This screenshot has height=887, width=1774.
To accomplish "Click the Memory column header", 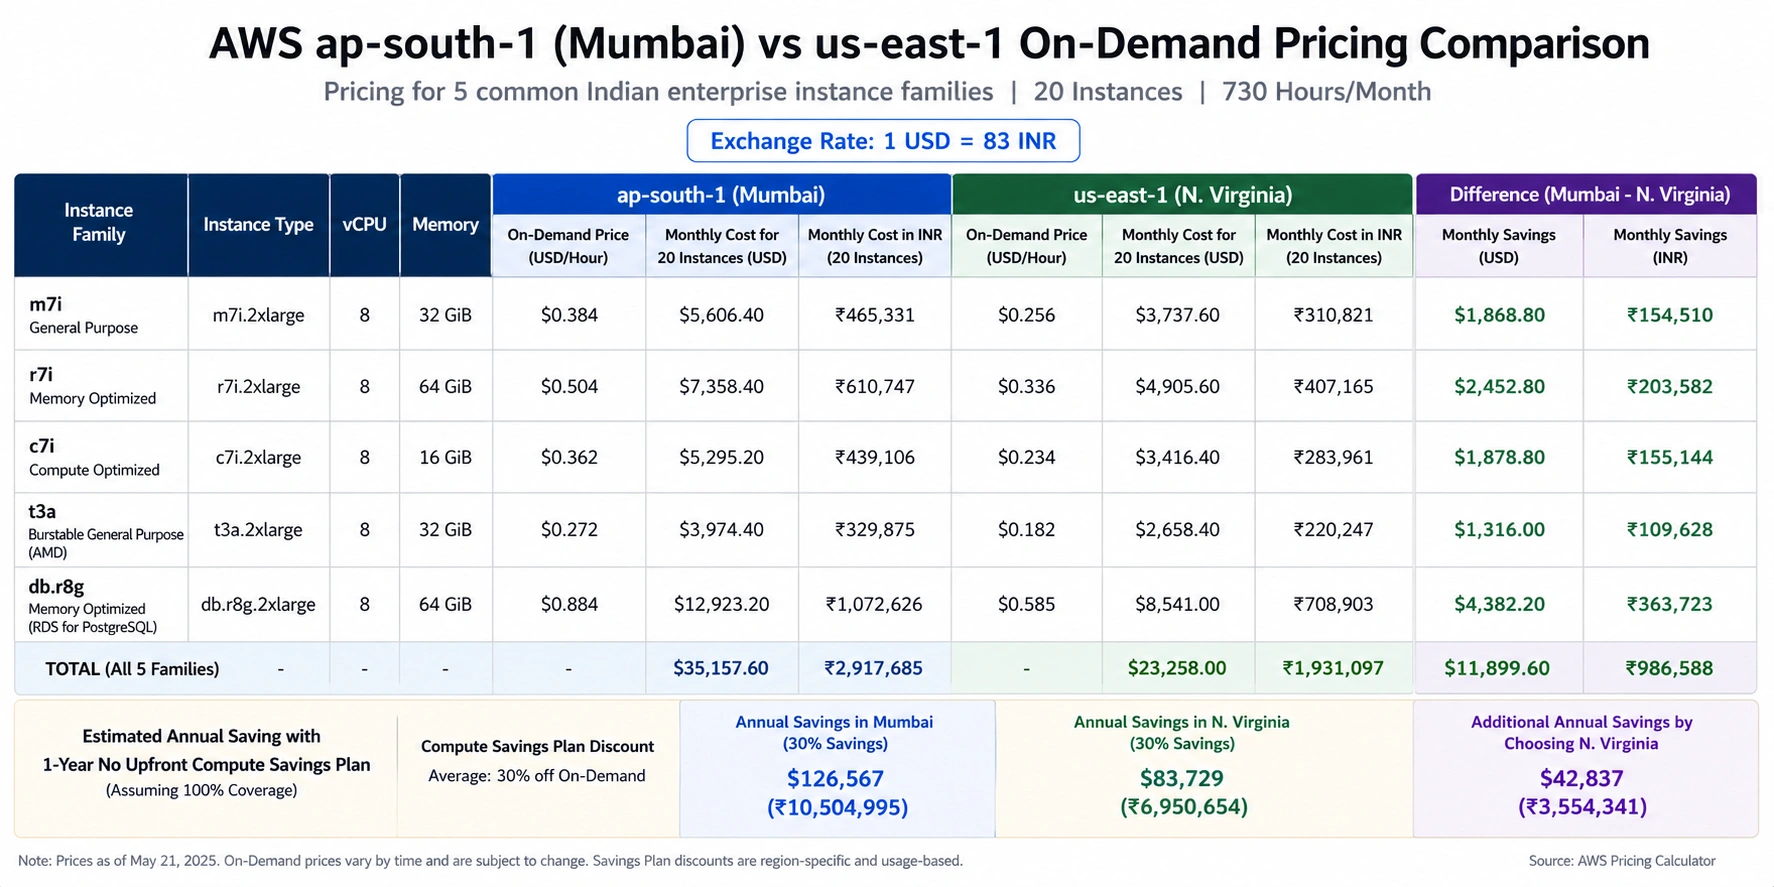I will coord(445,225).
